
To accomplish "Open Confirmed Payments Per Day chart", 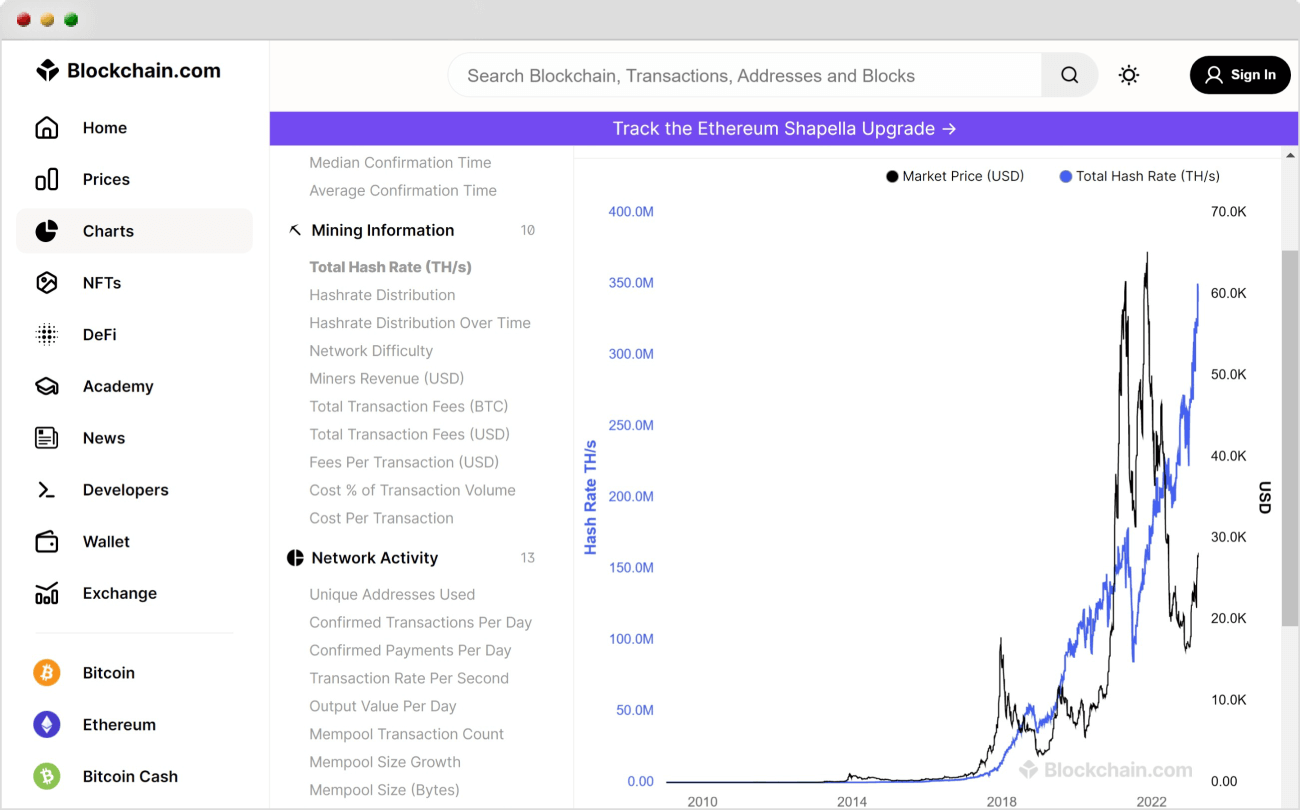I will coord(410,651).
